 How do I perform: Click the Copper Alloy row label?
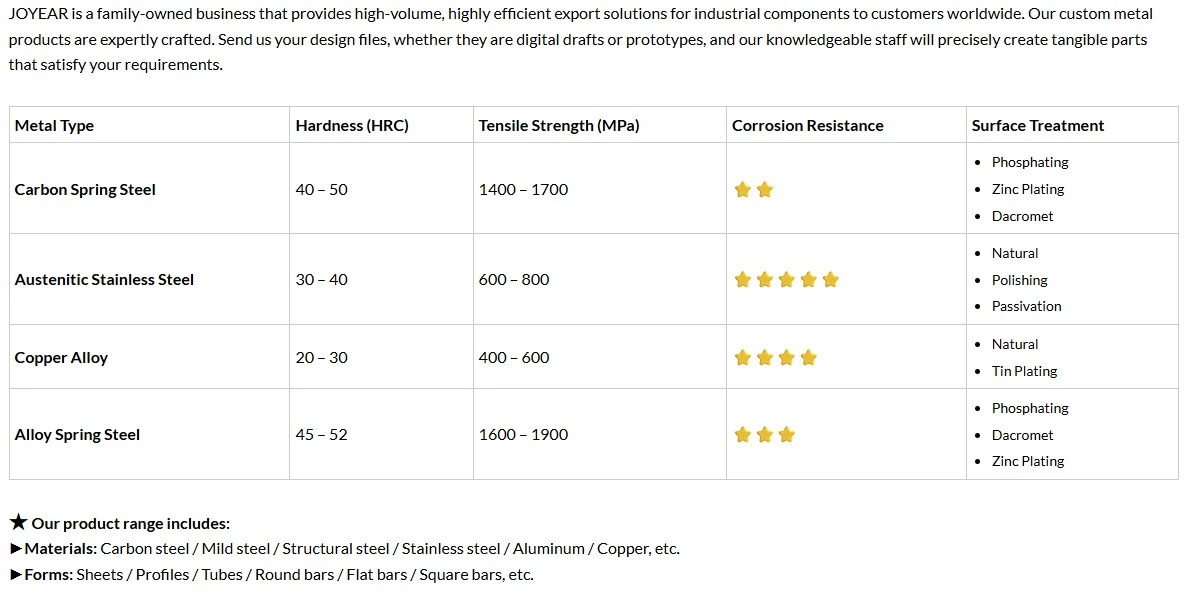point(61,358)
